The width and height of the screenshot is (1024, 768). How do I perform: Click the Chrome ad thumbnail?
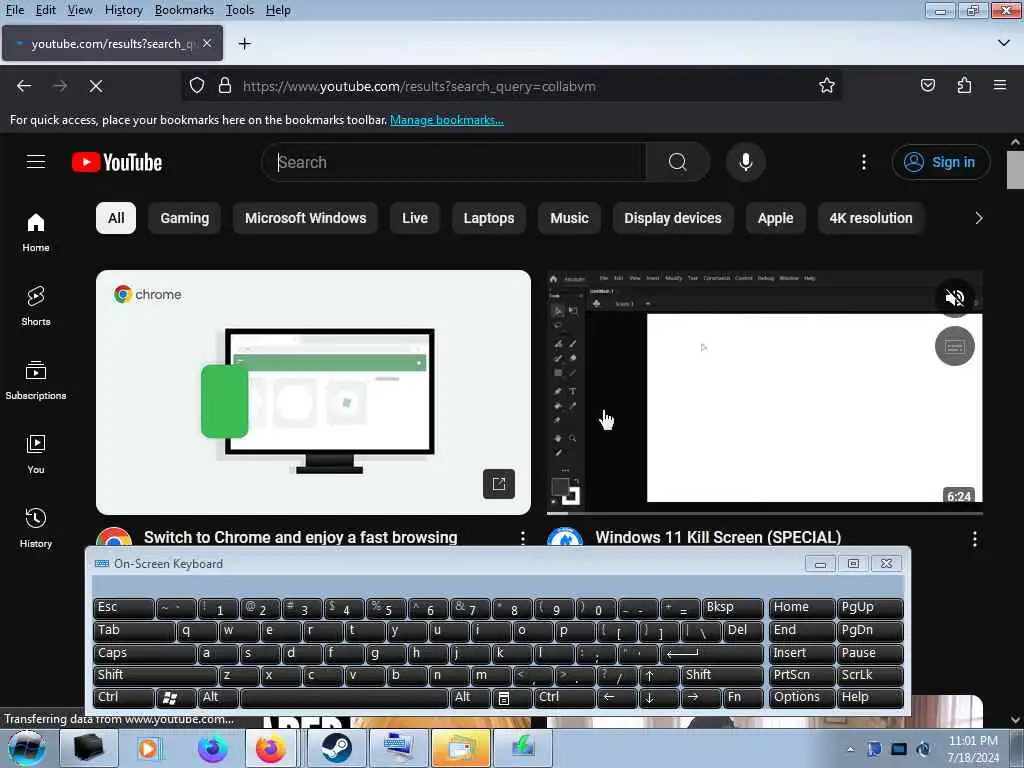coord(313,392)
